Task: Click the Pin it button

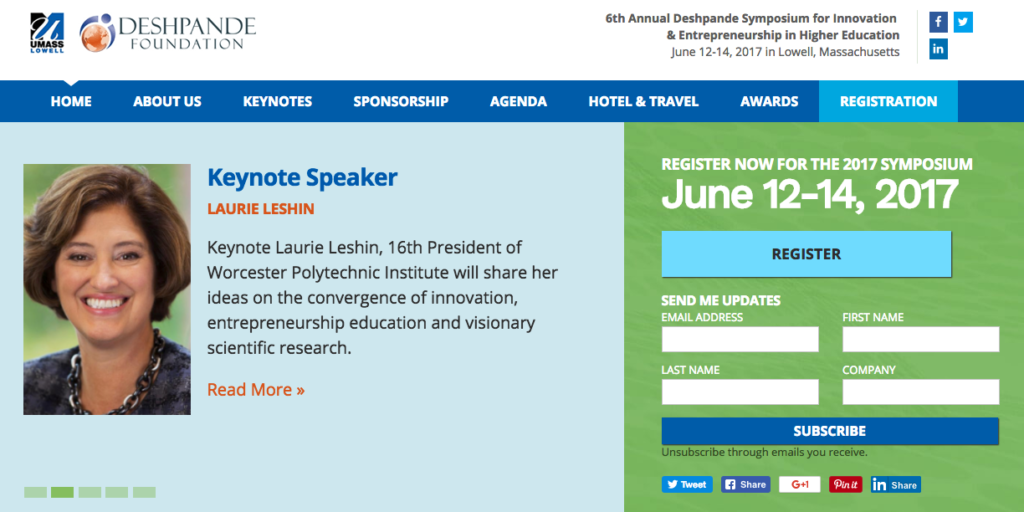Action: pyautogui.click(x=846, y=485)
